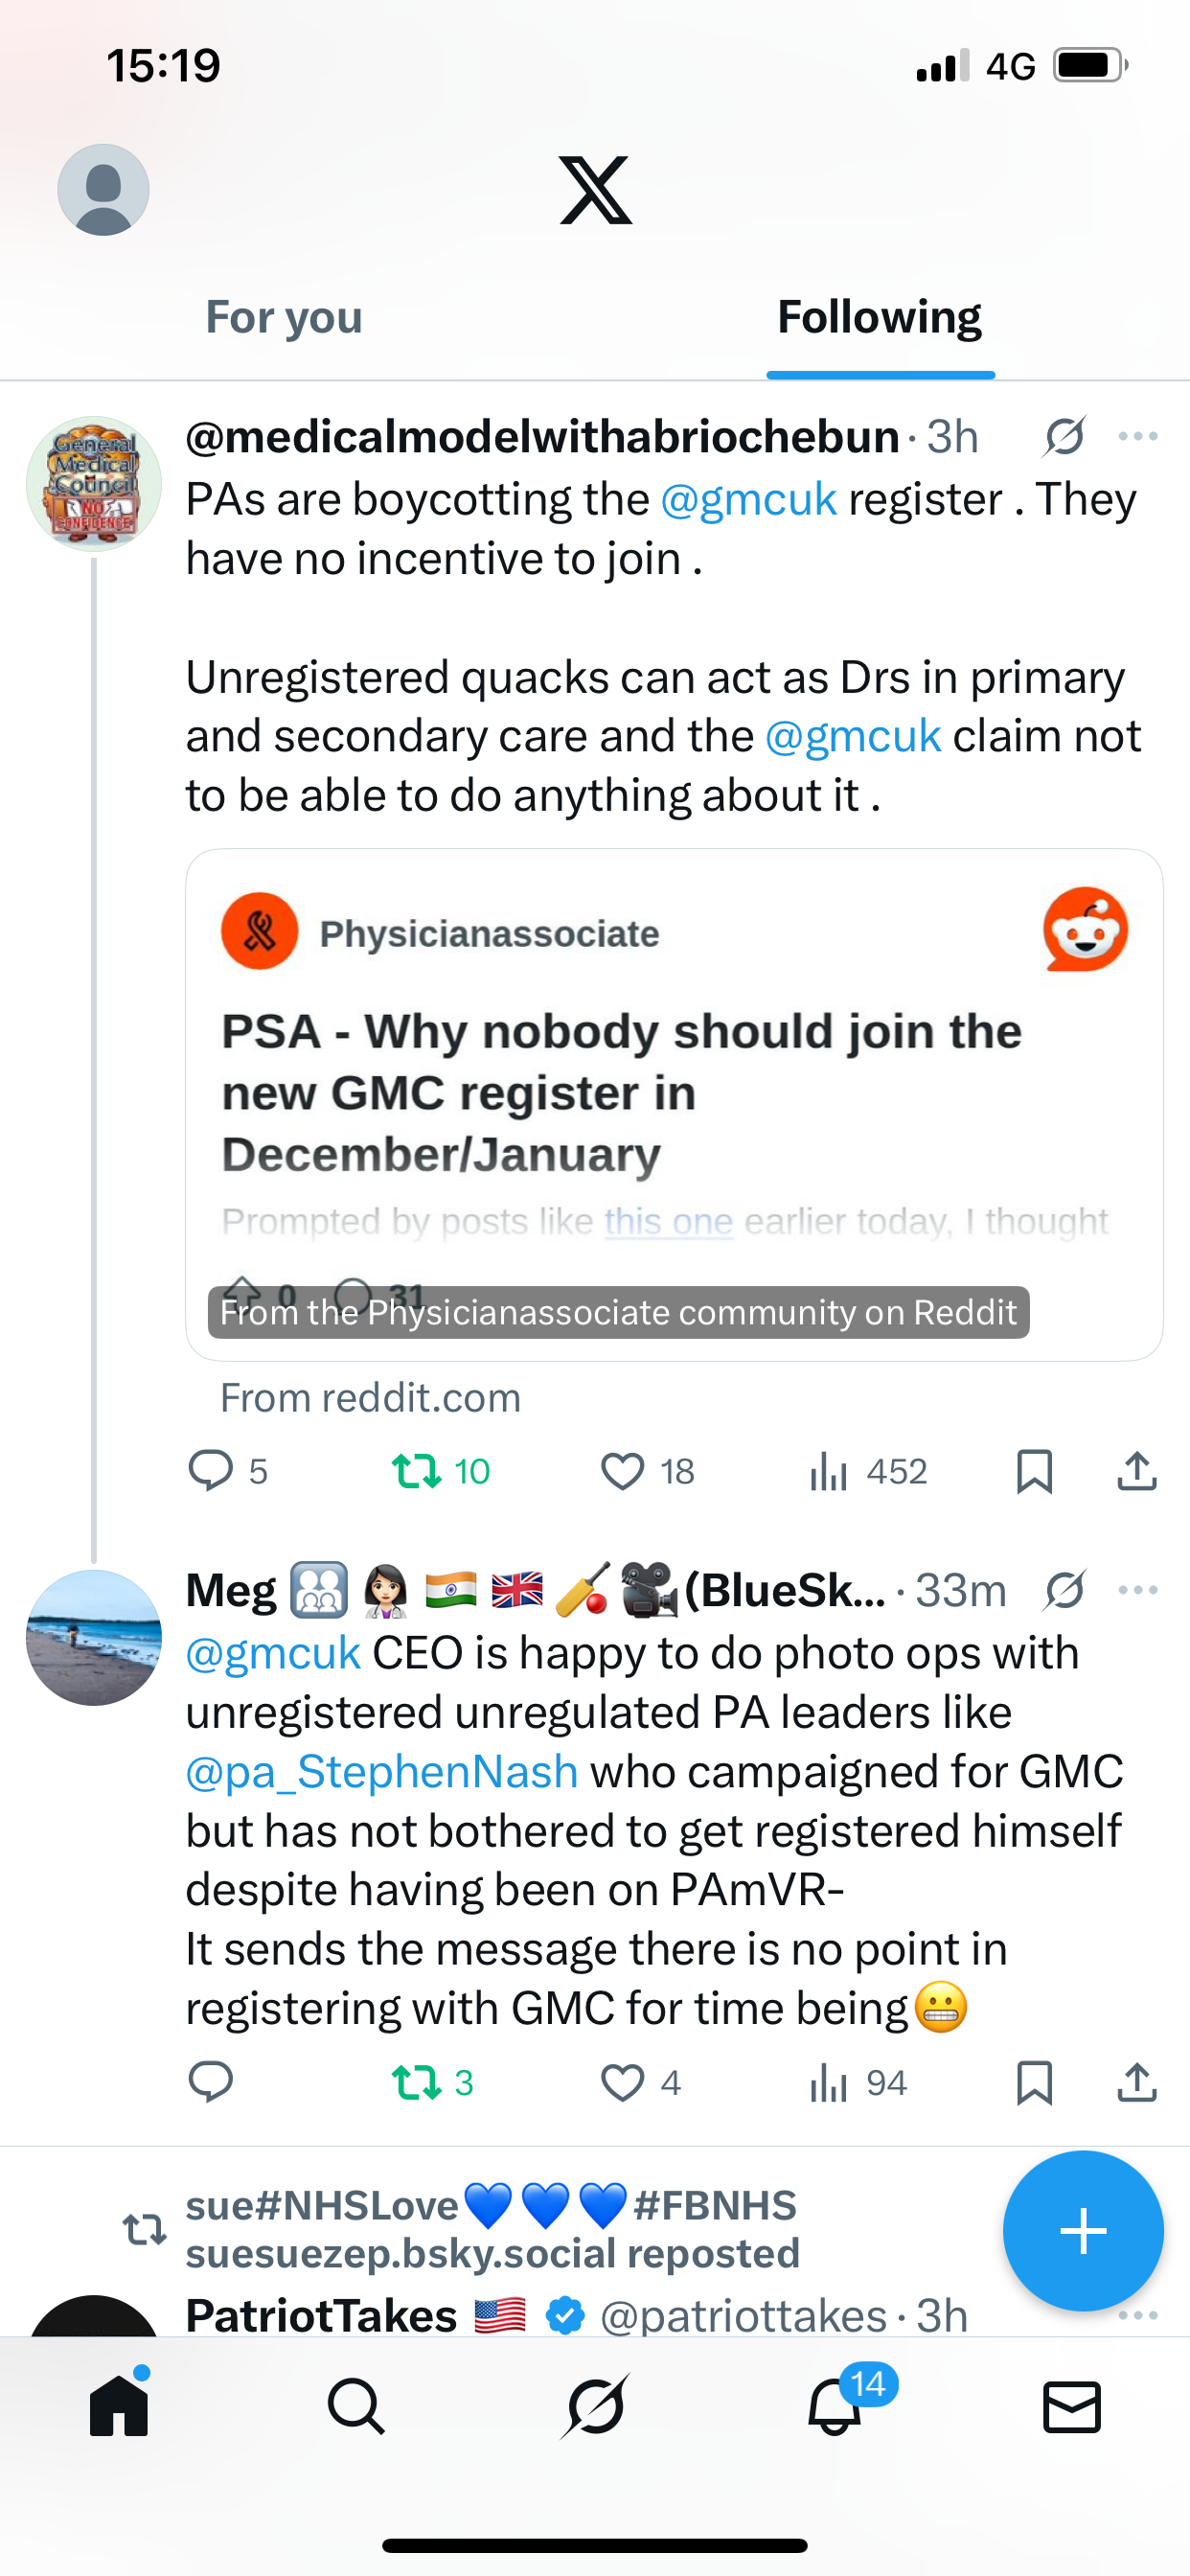The image size is (1190, 2576).
Task: Select the Following tab
Action: point(879,318)
